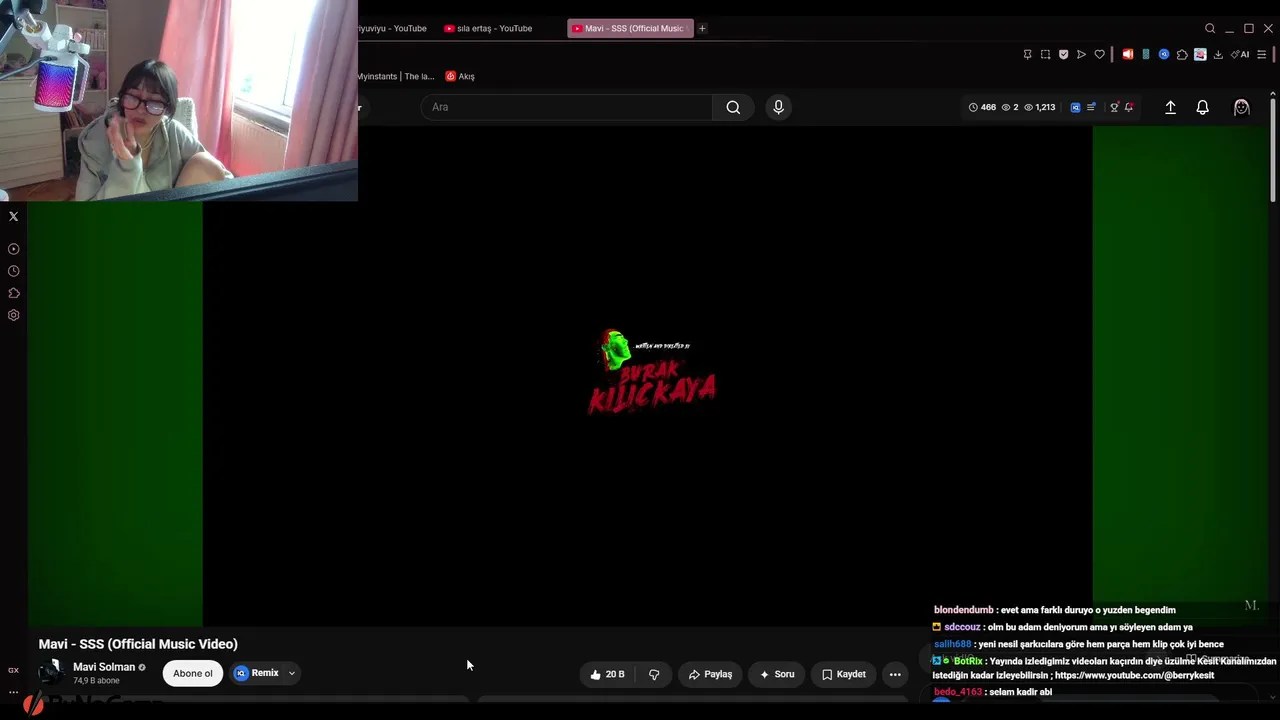Open the AI assistant toolbar button

coord(1240,55)
